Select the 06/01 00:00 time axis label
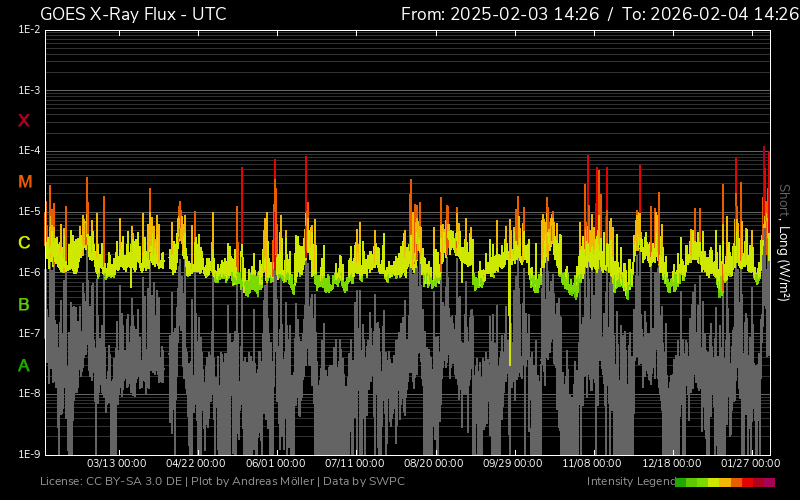 tap(276, 463)
